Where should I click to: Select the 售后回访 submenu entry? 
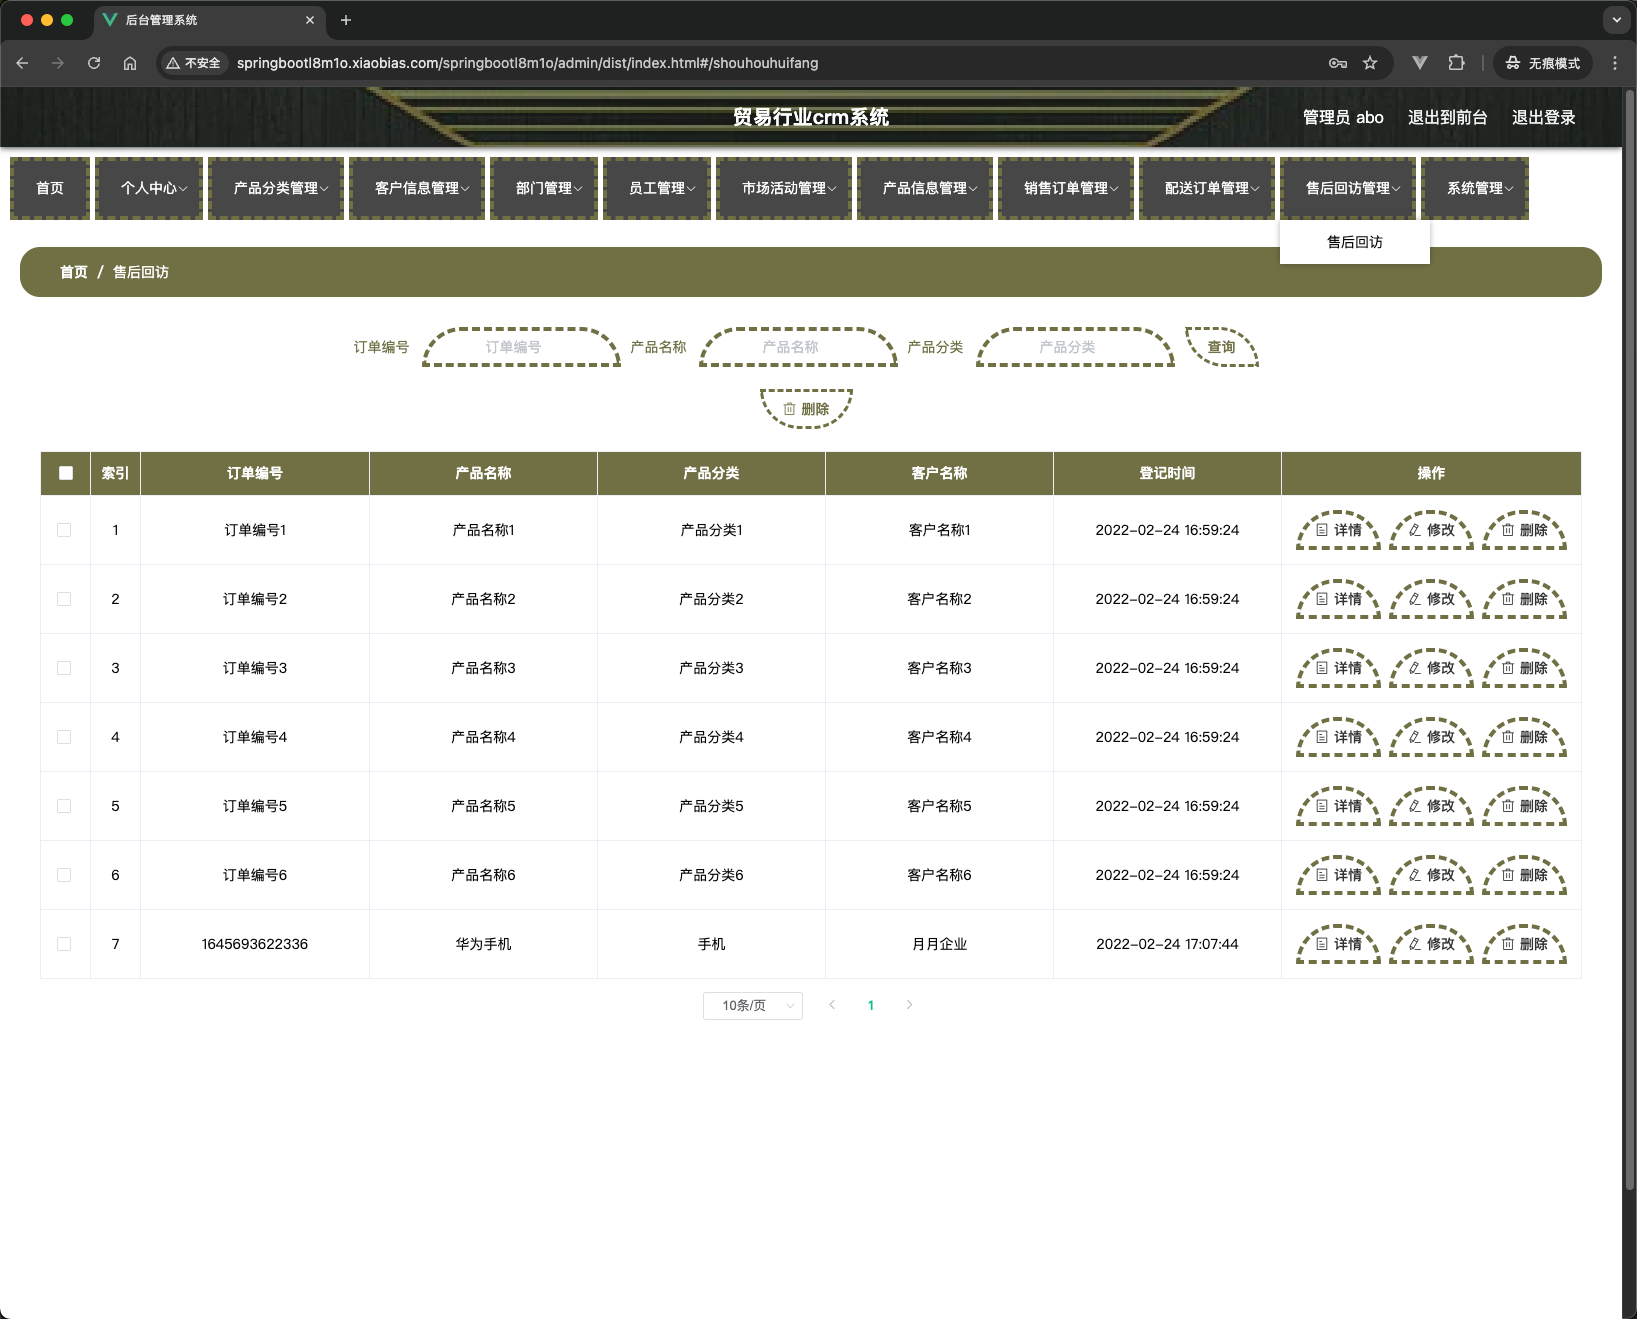tap(1355, 242)
